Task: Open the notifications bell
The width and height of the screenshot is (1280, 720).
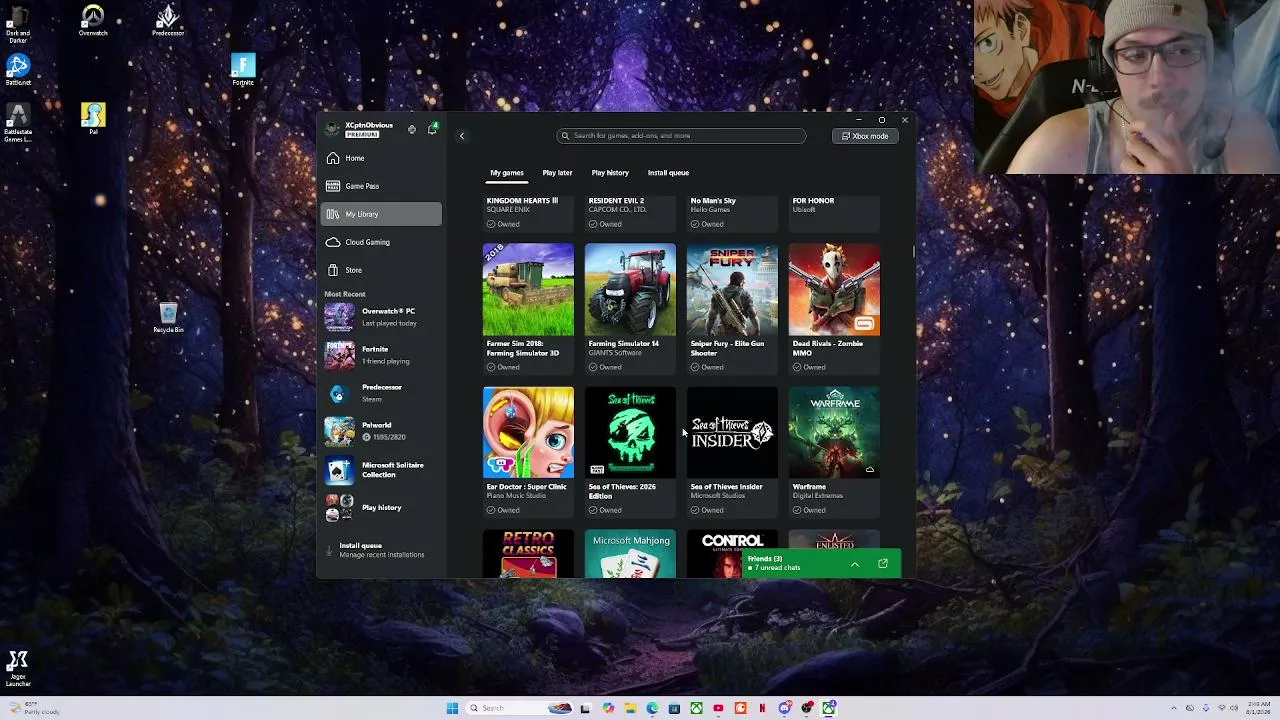Action: [x=432, y=129]
